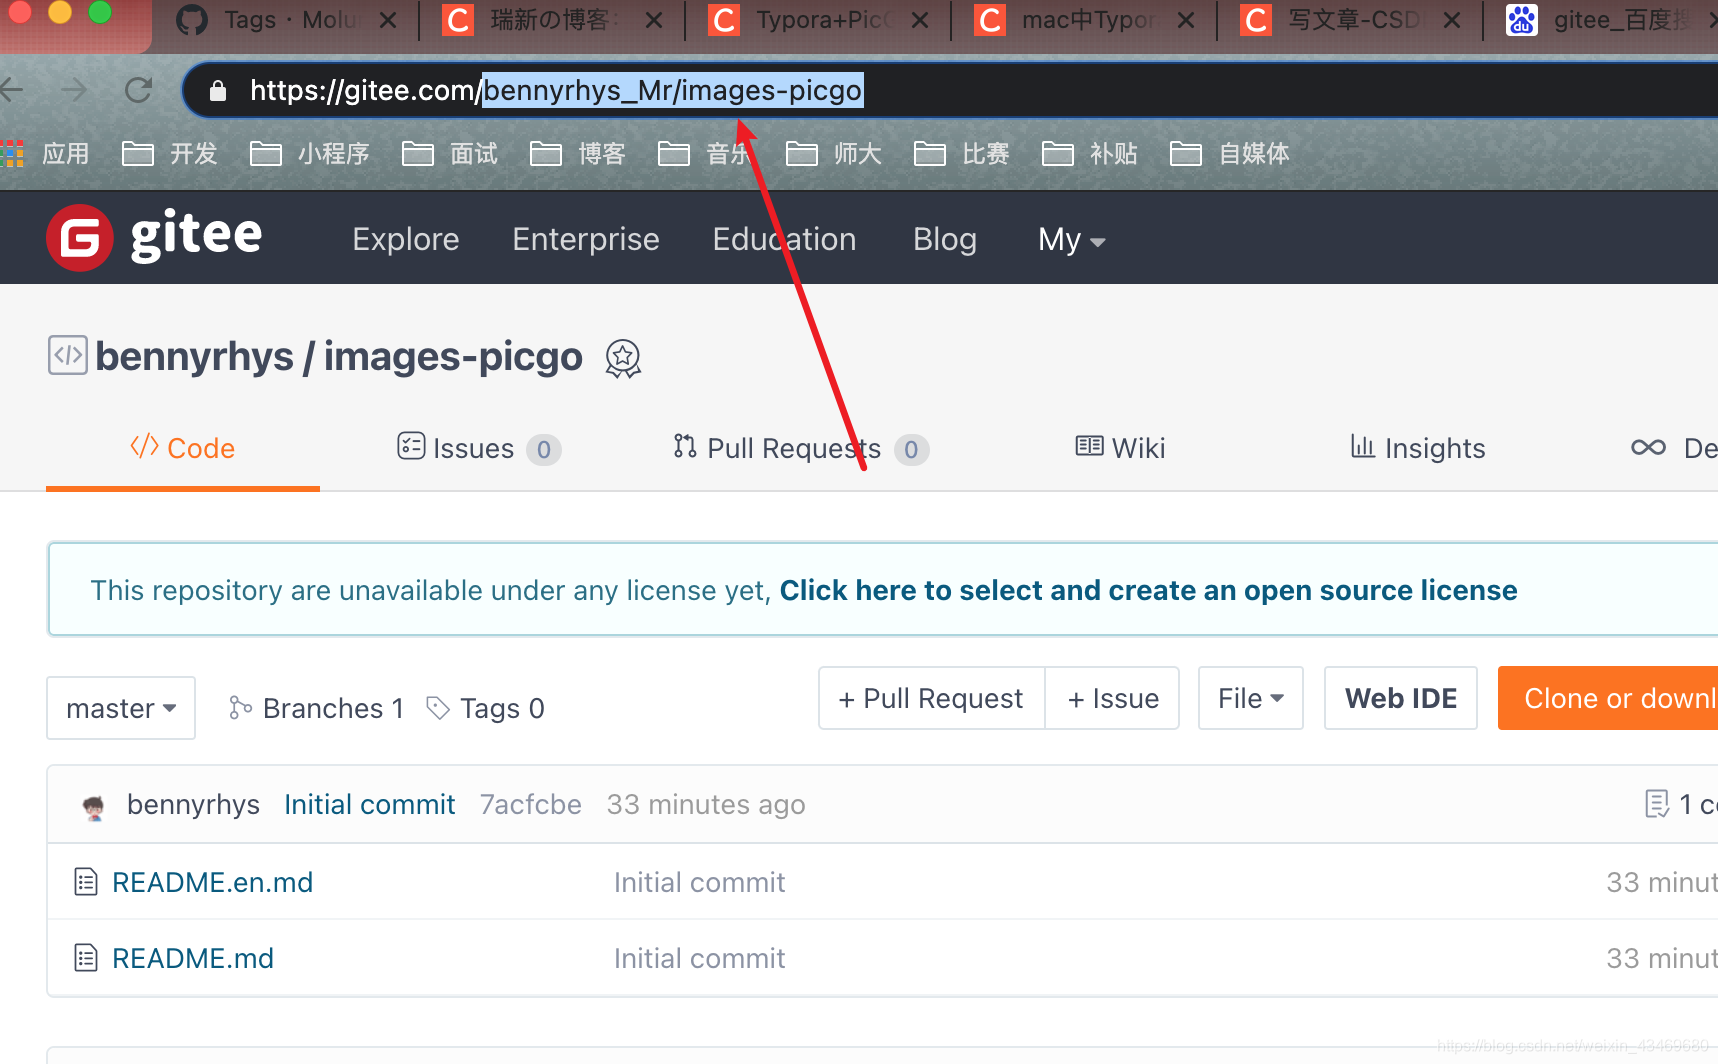Viewport: 1718px width, 1064px height.
Task: Select the Insights repository tab
Action: click(x=1417, y=448)
